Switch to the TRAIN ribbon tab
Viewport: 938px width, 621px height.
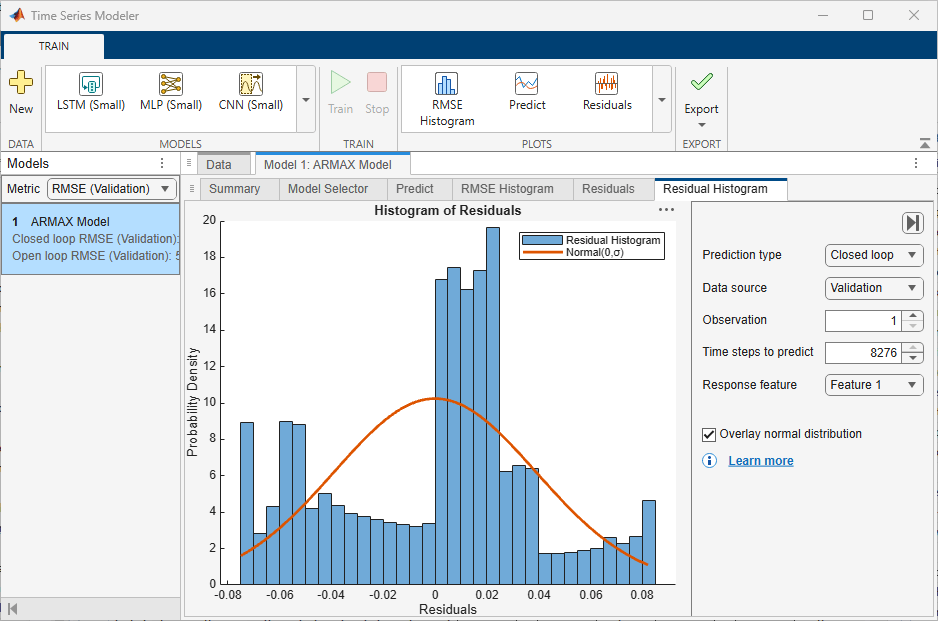(54, 46)
